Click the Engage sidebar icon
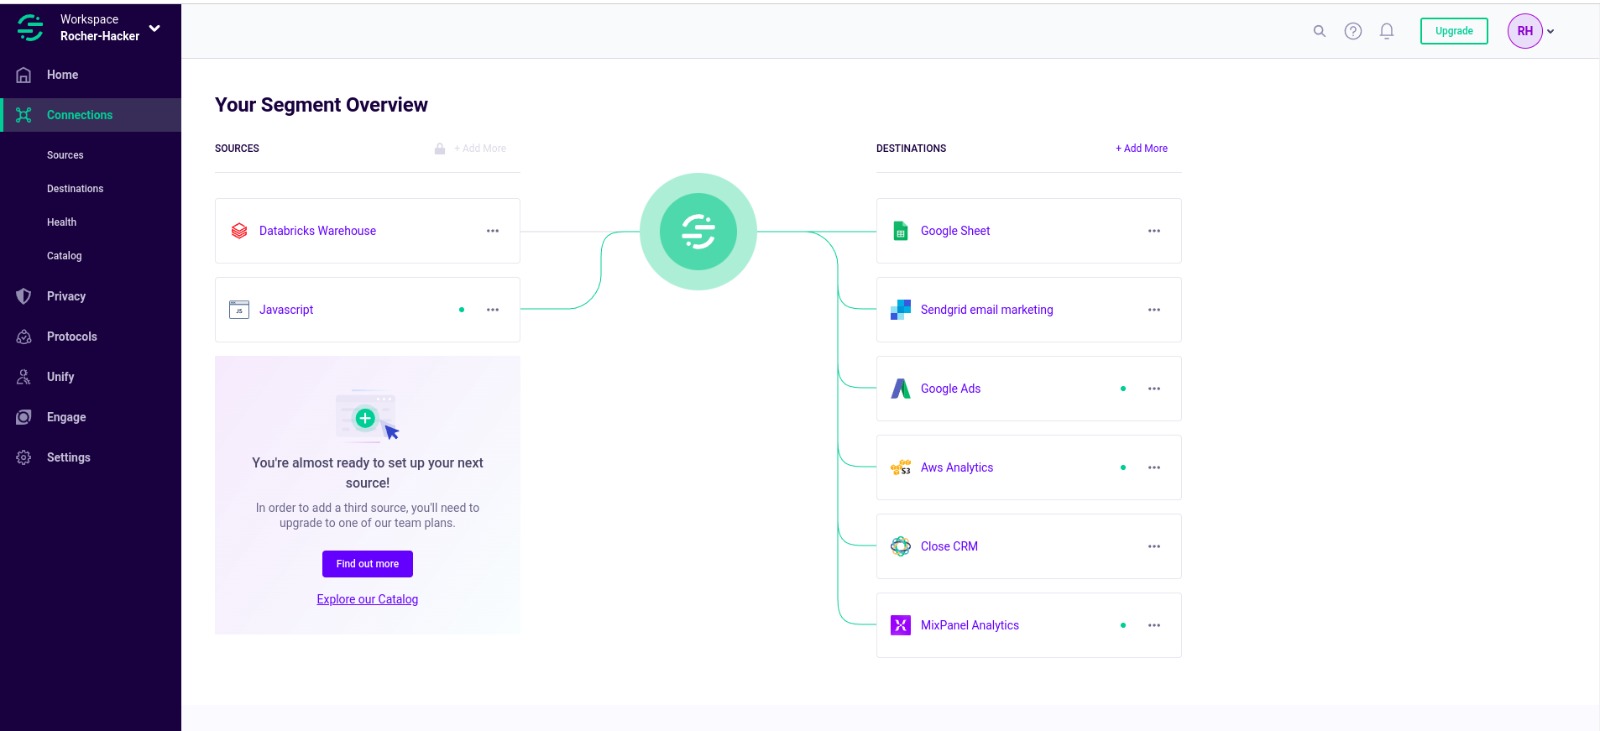Screen dimensions: 1600x731 pos(24,417)
